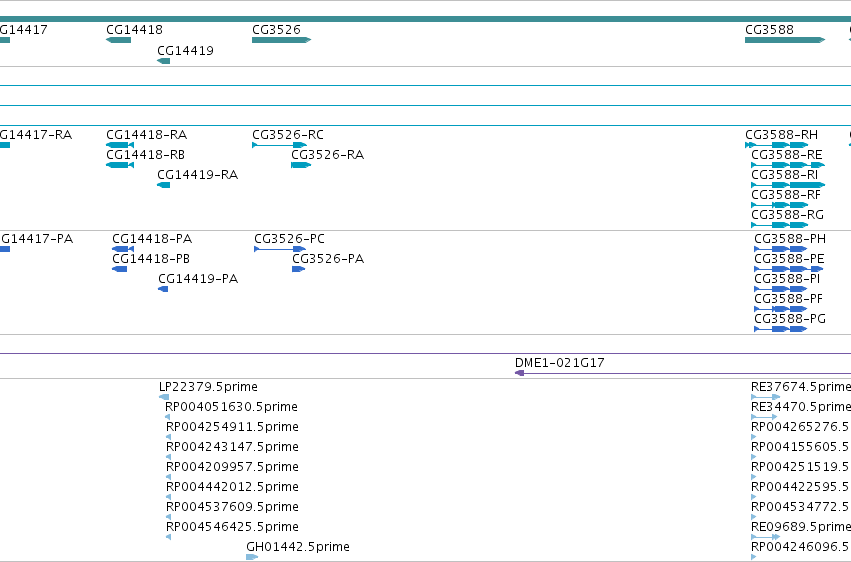Select protein CG14418-PA
The height and width of the screenshot is (562, 851).
tap(123, 249)
